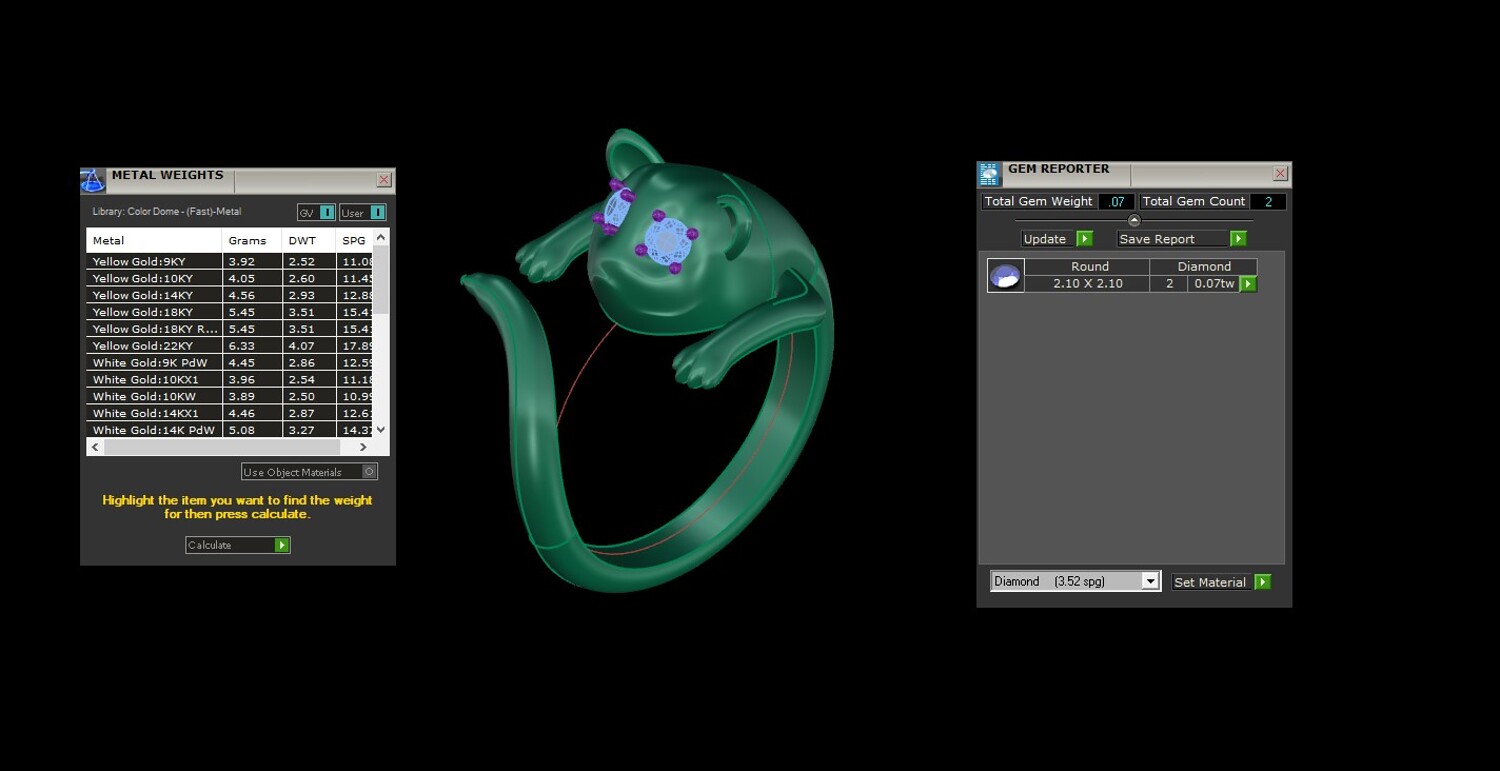This screenshot has width=1500, height=771.
Task: Select the Yellow Gold:14KY row
Action: tap(230, 296)
